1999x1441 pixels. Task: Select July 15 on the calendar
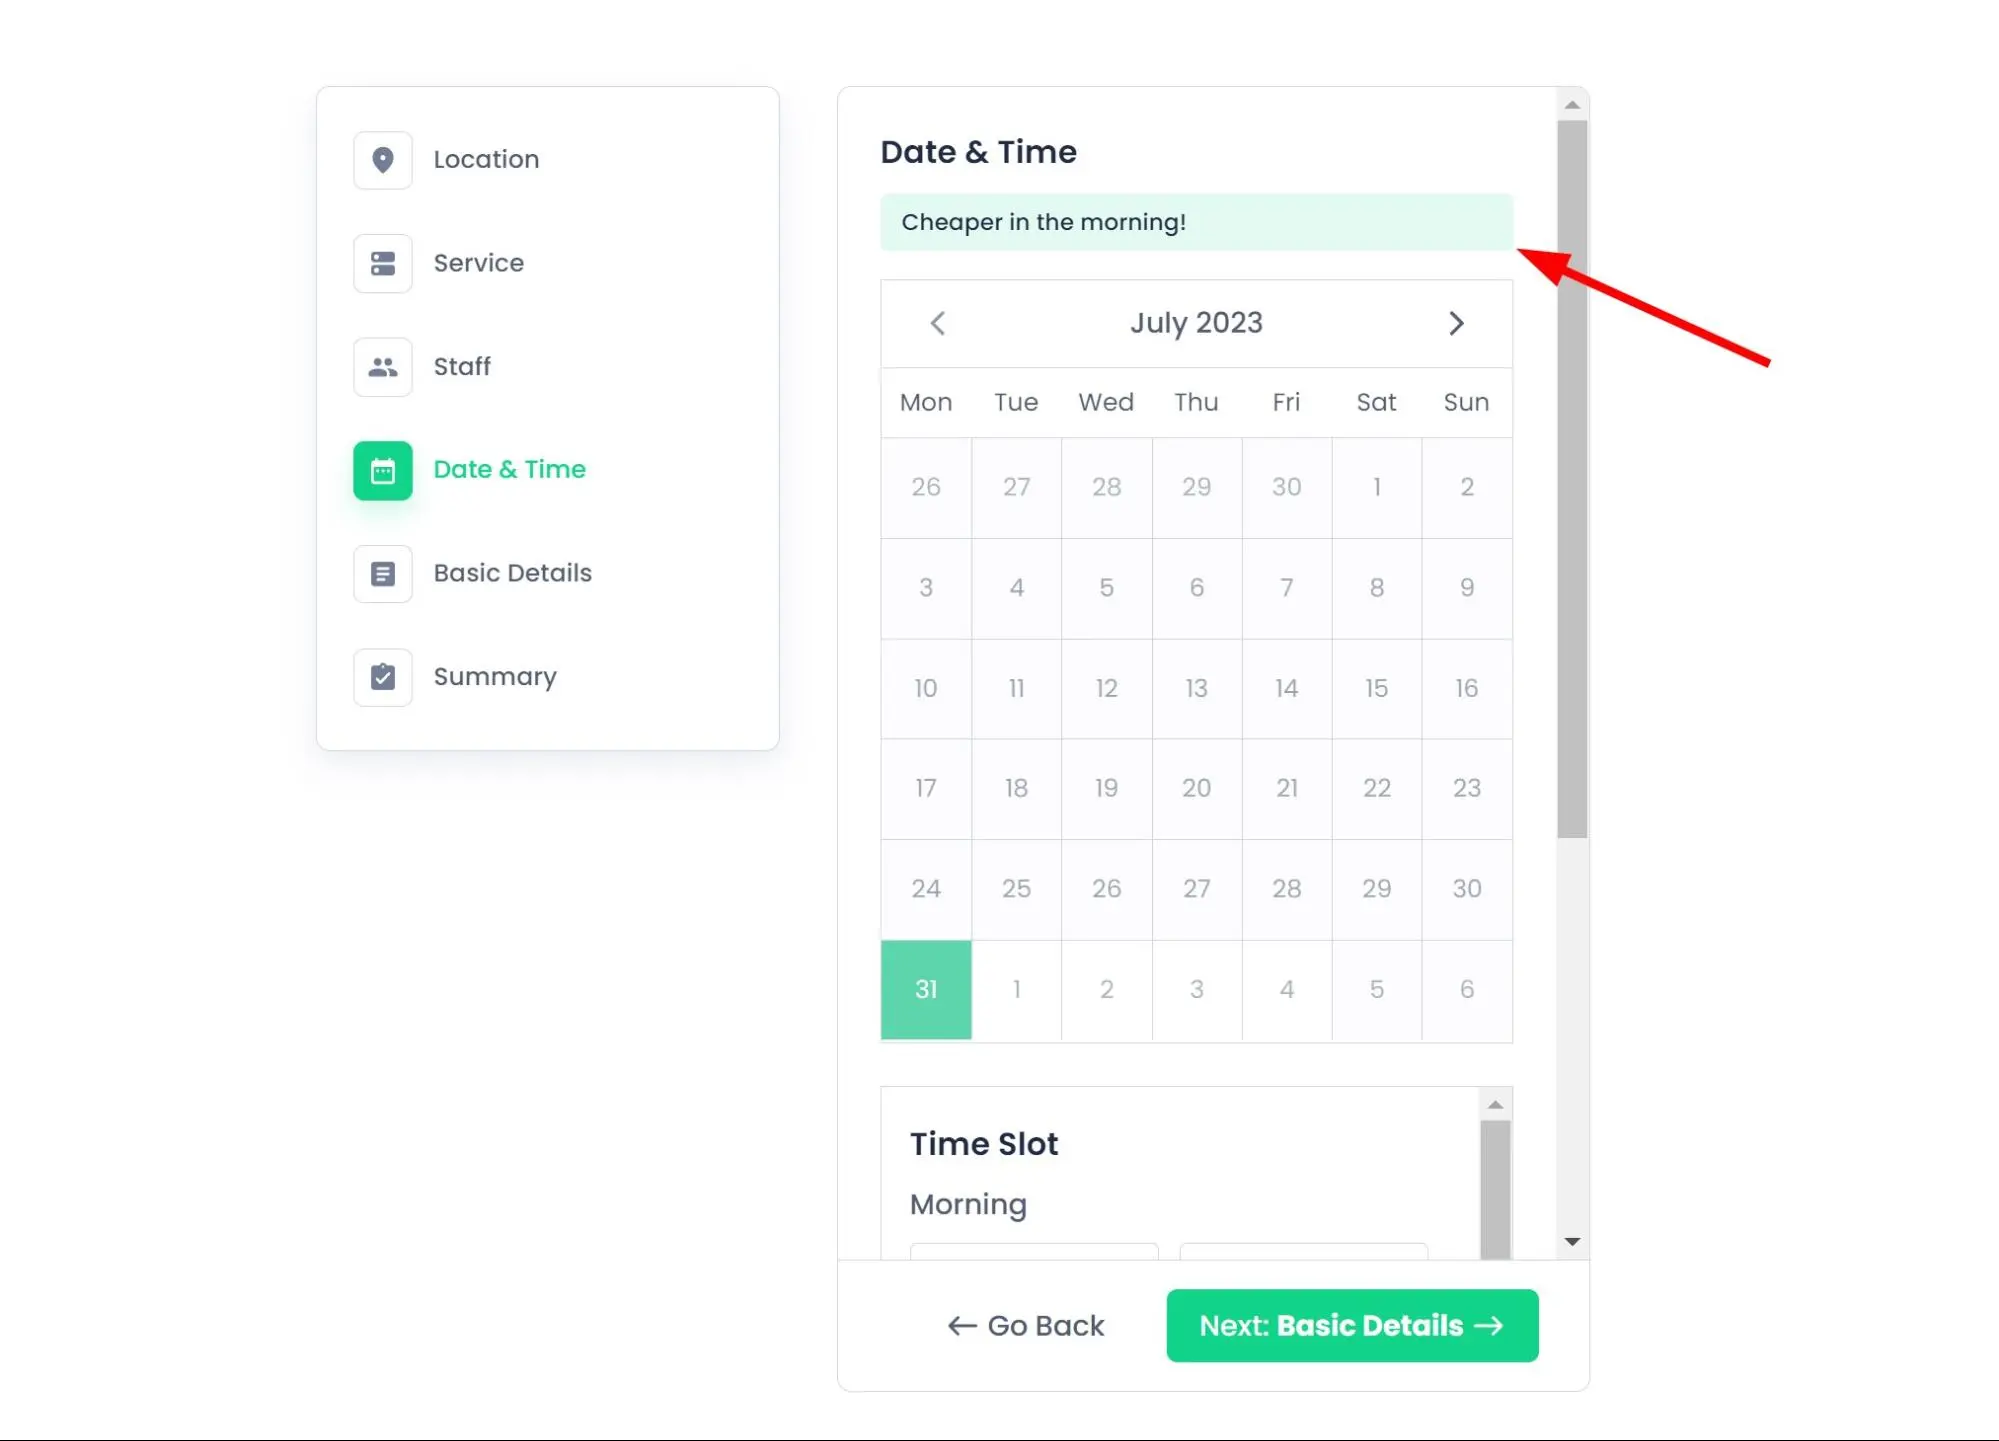(x=1377, y=688)
